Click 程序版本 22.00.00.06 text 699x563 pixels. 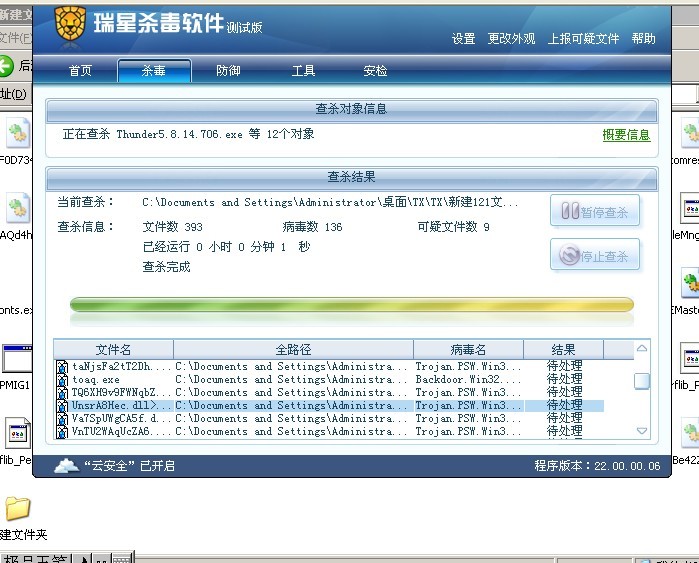coord(597,466)
